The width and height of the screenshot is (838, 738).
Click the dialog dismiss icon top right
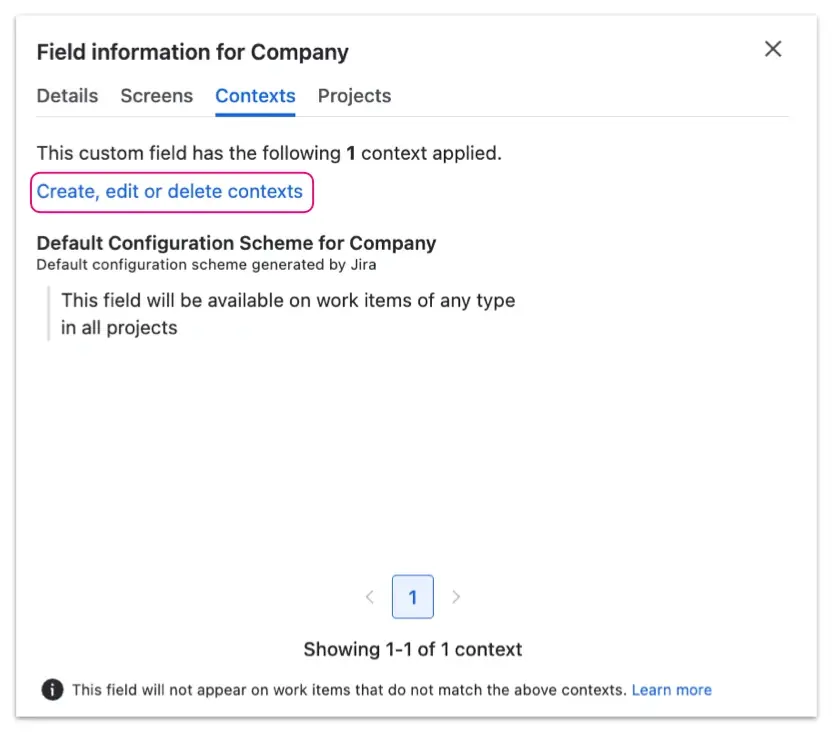coord(772,48)
